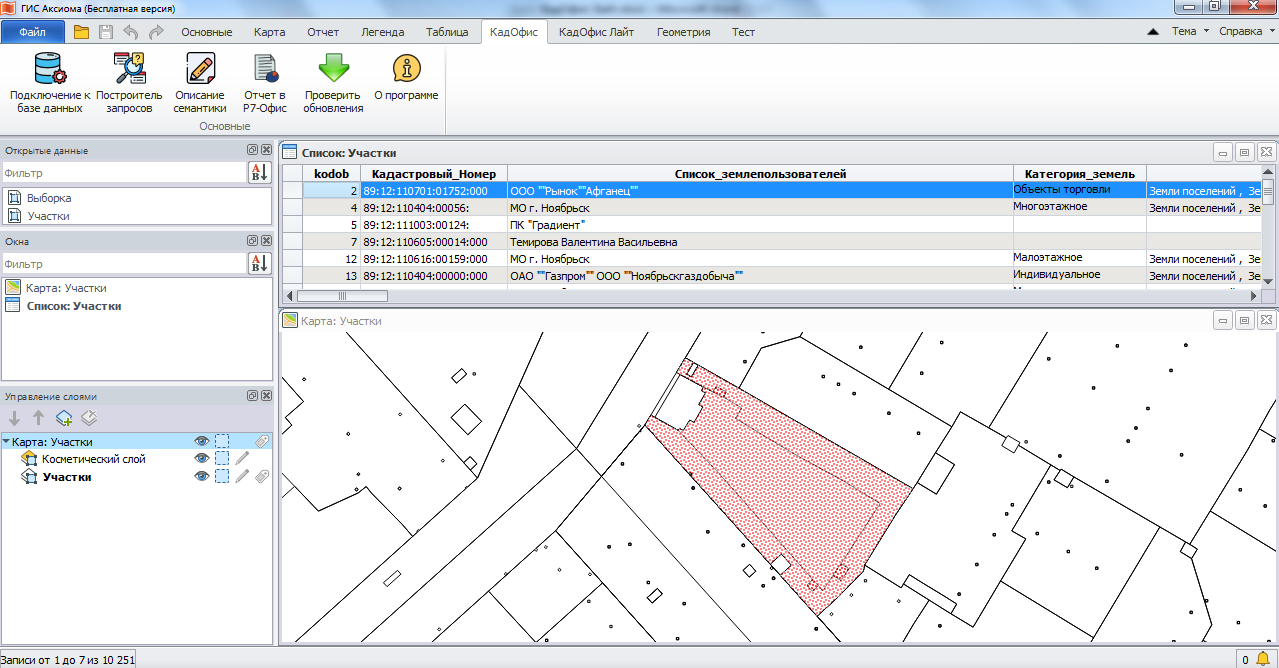Open the Файл menu
The height and width of the screenshot is (668, 1279).
click(x=32, y=32)
